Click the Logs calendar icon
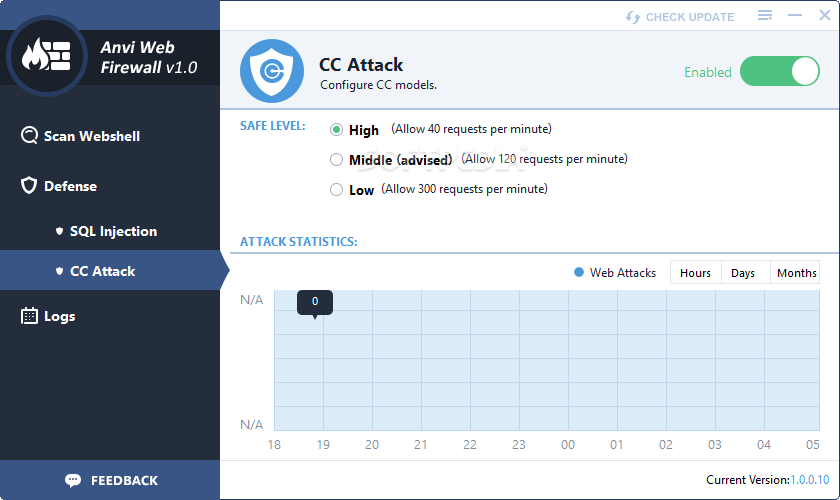 [29, 316]
